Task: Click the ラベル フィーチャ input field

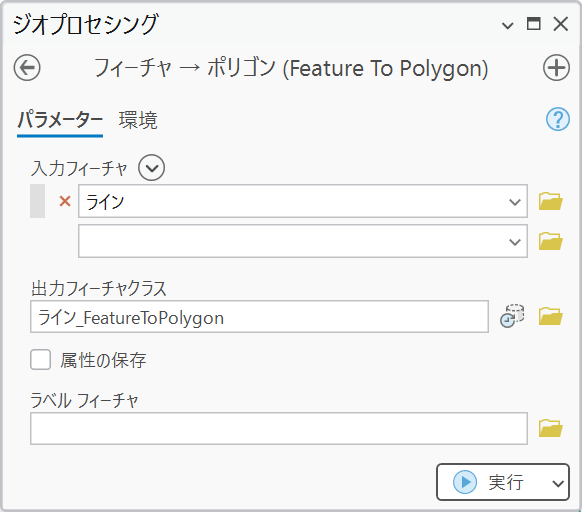Action: point(279,428)
